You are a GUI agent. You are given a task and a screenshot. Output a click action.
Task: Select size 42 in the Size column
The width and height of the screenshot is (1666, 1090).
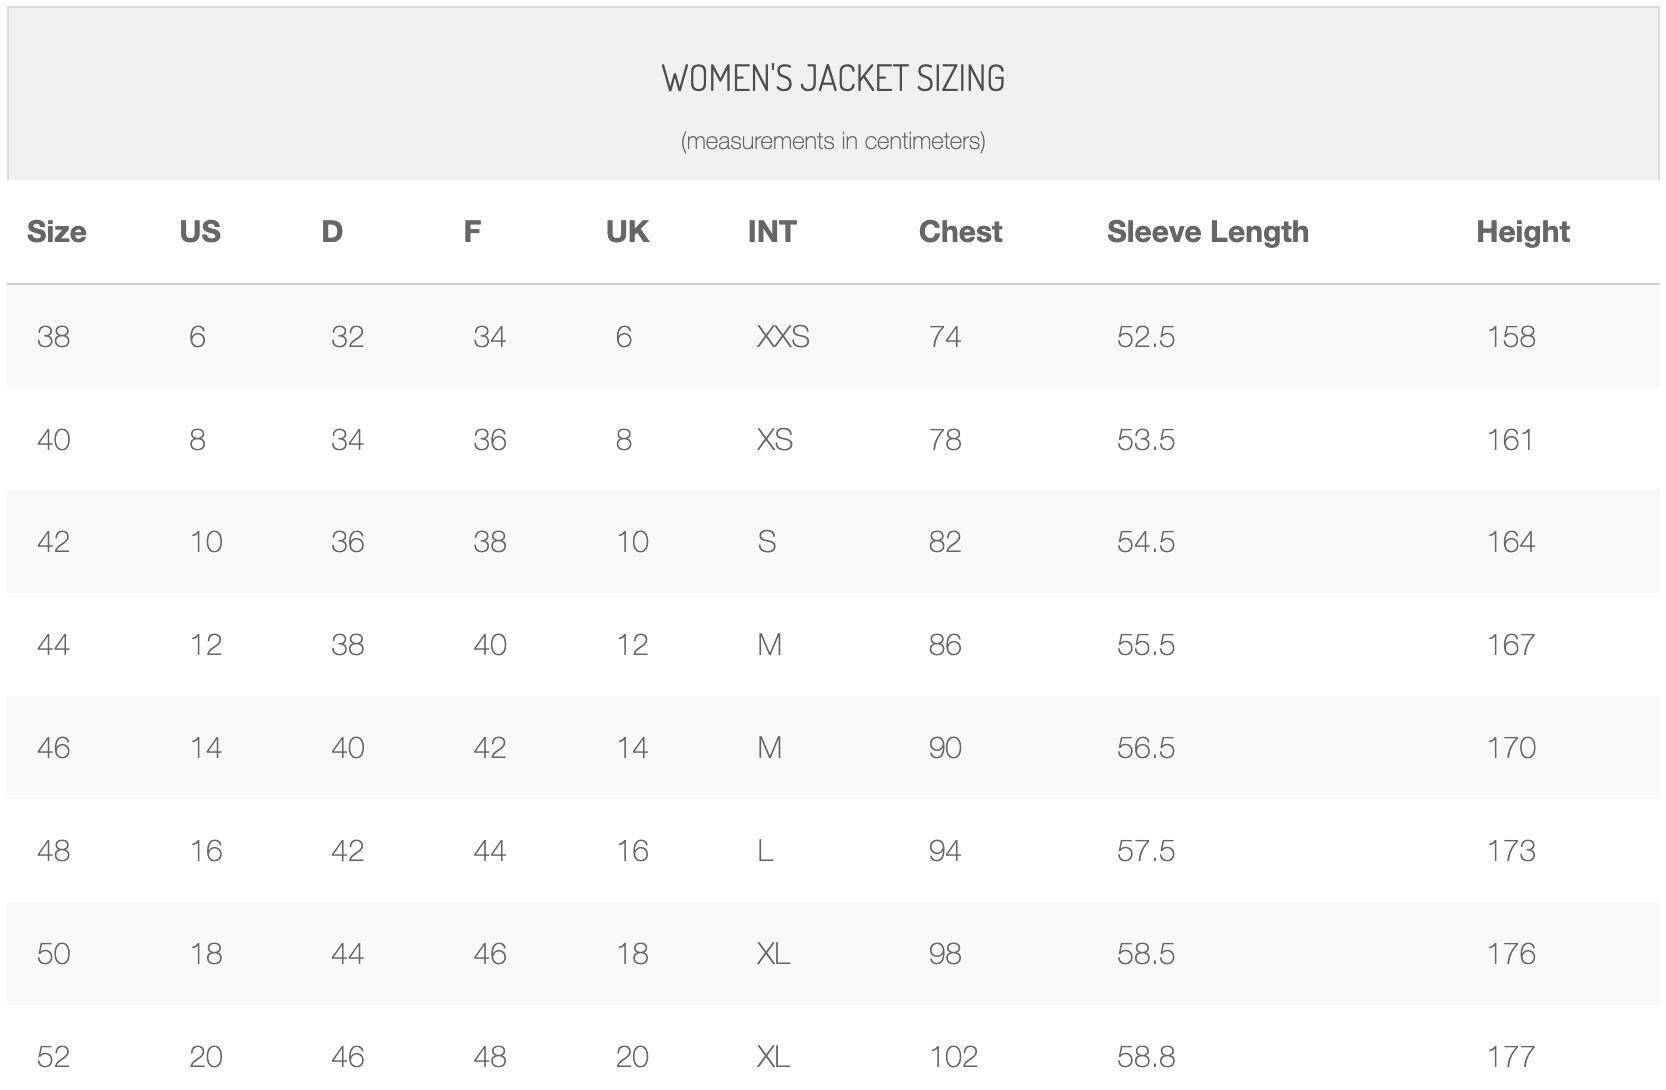click(x=53, y=542)
